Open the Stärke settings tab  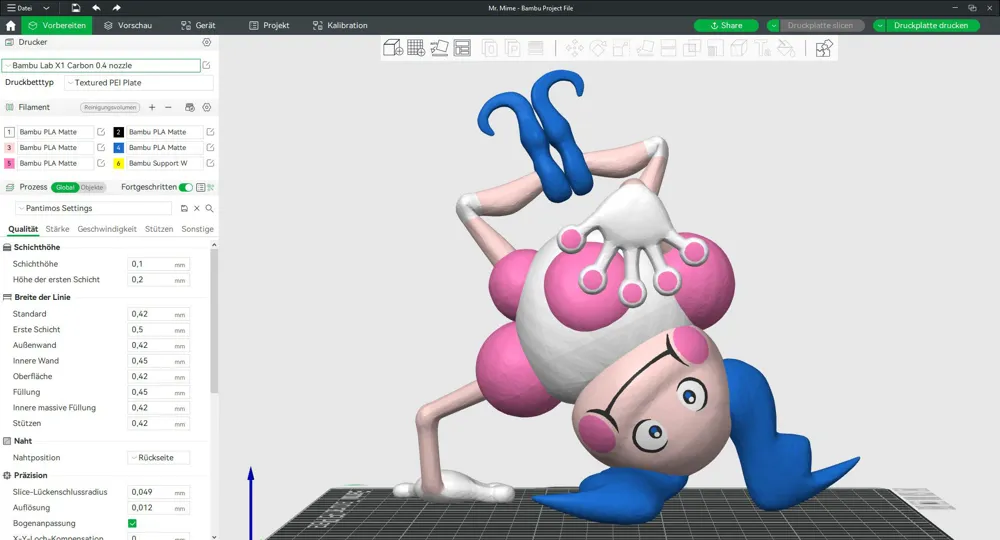[x=57, y=229]
